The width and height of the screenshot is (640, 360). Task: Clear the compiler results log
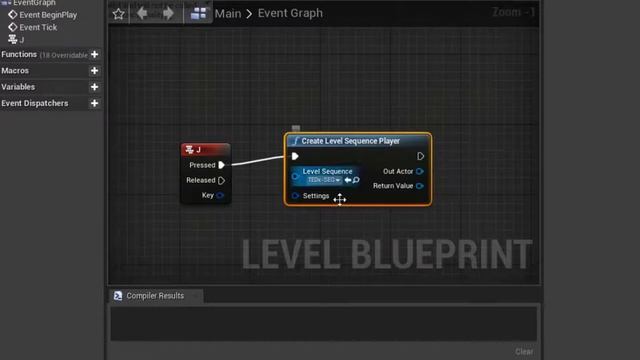tap(524, 351)
